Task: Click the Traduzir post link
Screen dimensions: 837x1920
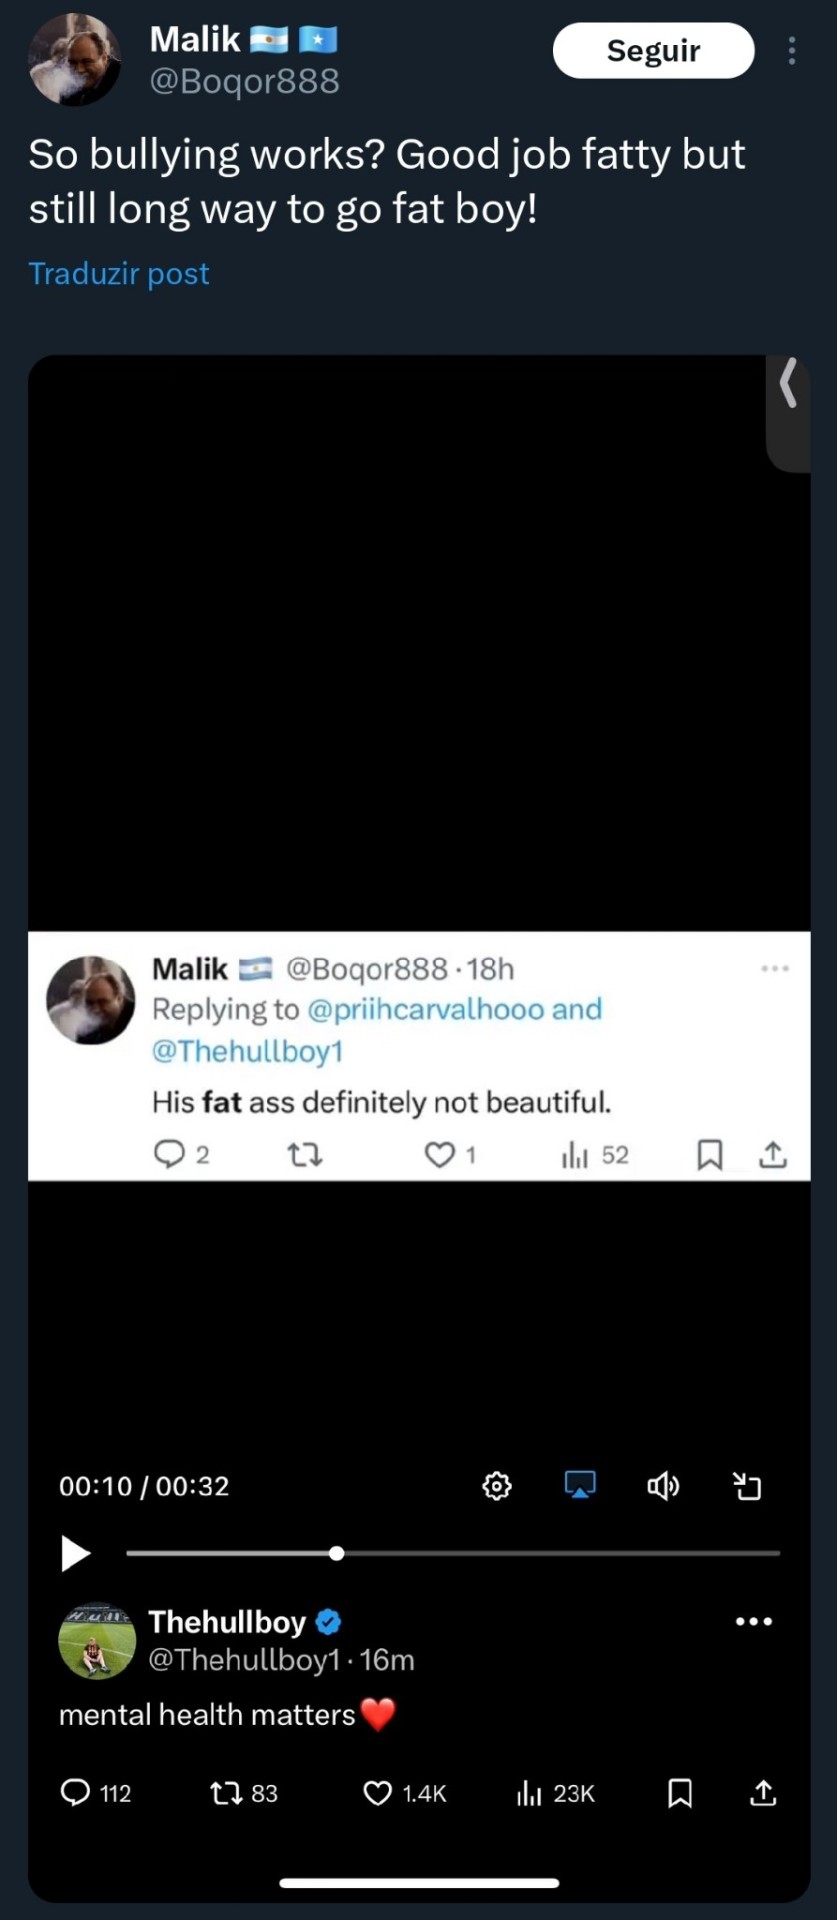Action: [119, 273]
